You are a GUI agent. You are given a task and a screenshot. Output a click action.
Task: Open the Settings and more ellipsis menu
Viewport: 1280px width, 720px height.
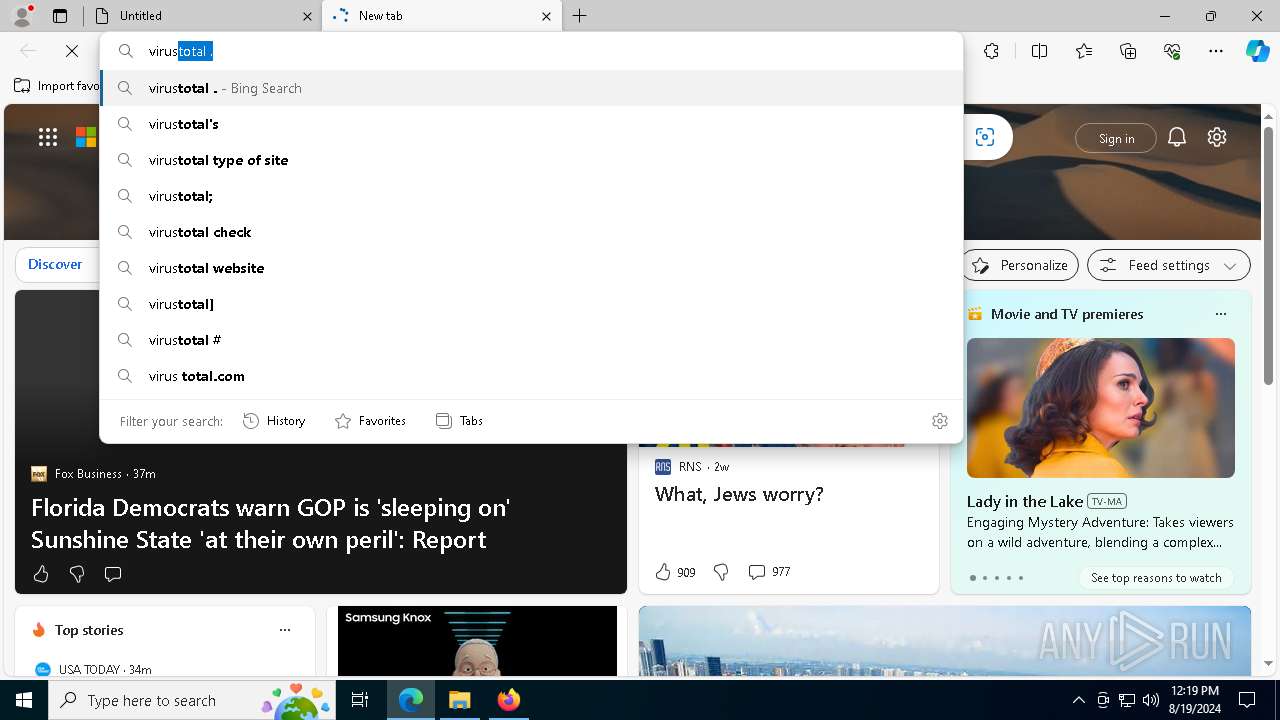(x=1216, y=51)
